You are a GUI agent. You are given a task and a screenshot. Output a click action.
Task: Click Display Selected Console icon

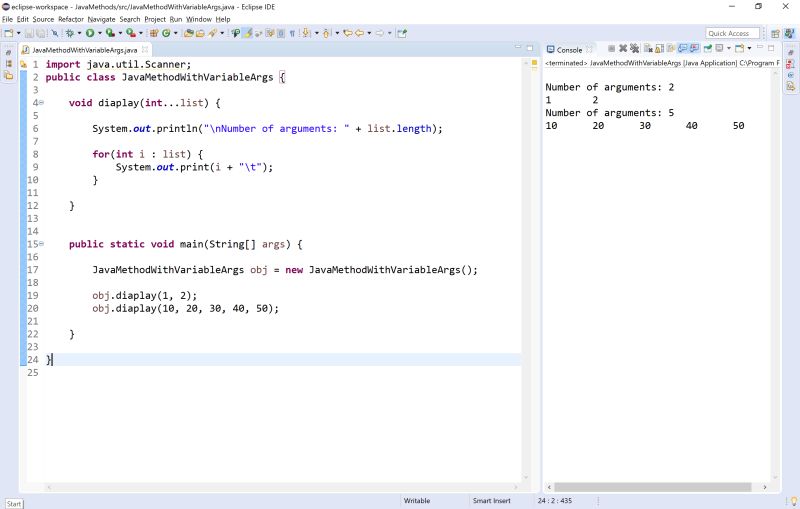click(719, 48)
